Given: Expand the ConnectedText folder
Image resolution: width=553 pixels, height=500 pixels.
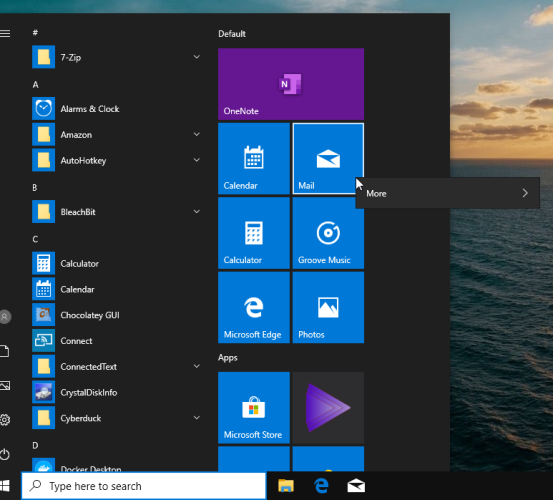Looking at the screenshot, I should [x=116, y=366].
